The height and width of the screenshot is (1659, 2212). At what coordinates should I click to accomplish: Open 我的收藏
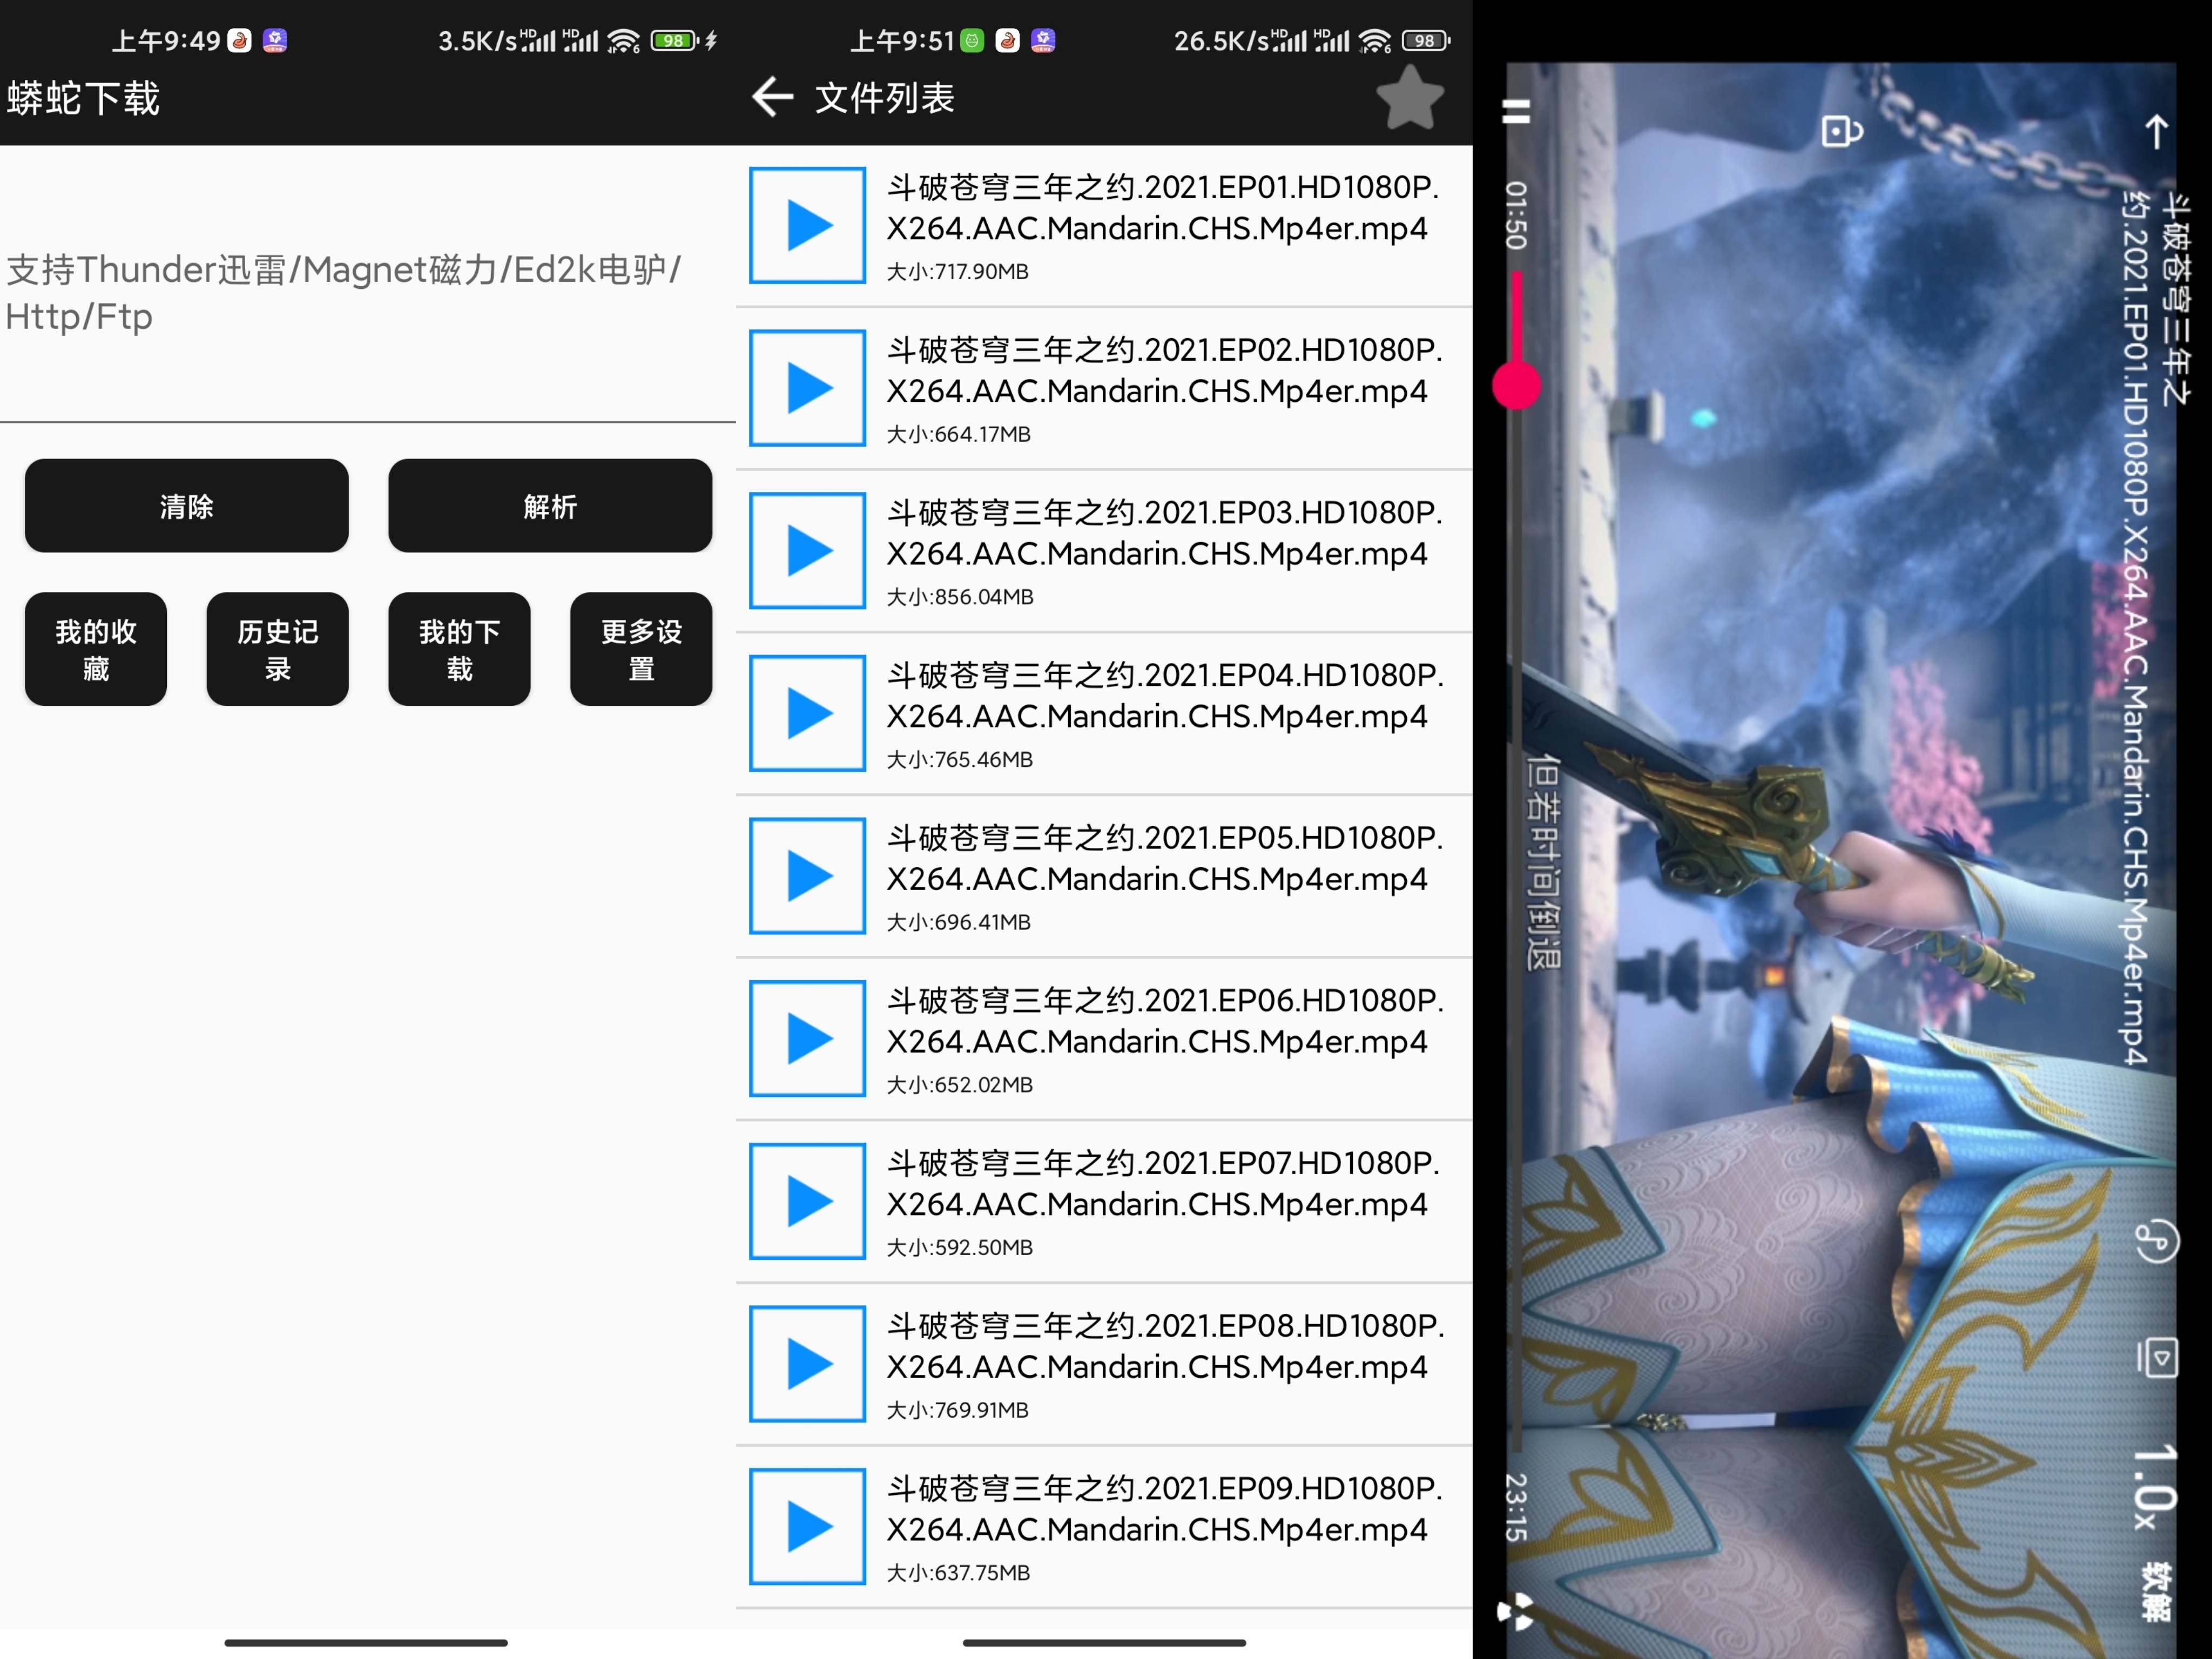pyautogui.click(x=96, y=649)
